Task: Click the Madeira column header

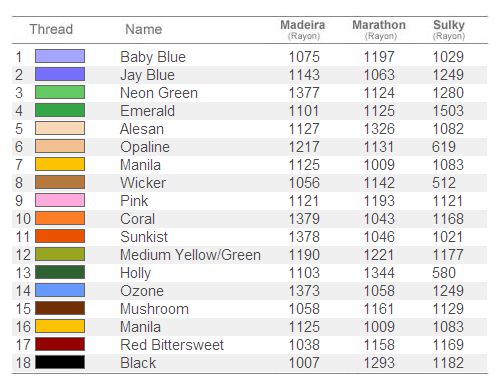Action: pos(303,29)
